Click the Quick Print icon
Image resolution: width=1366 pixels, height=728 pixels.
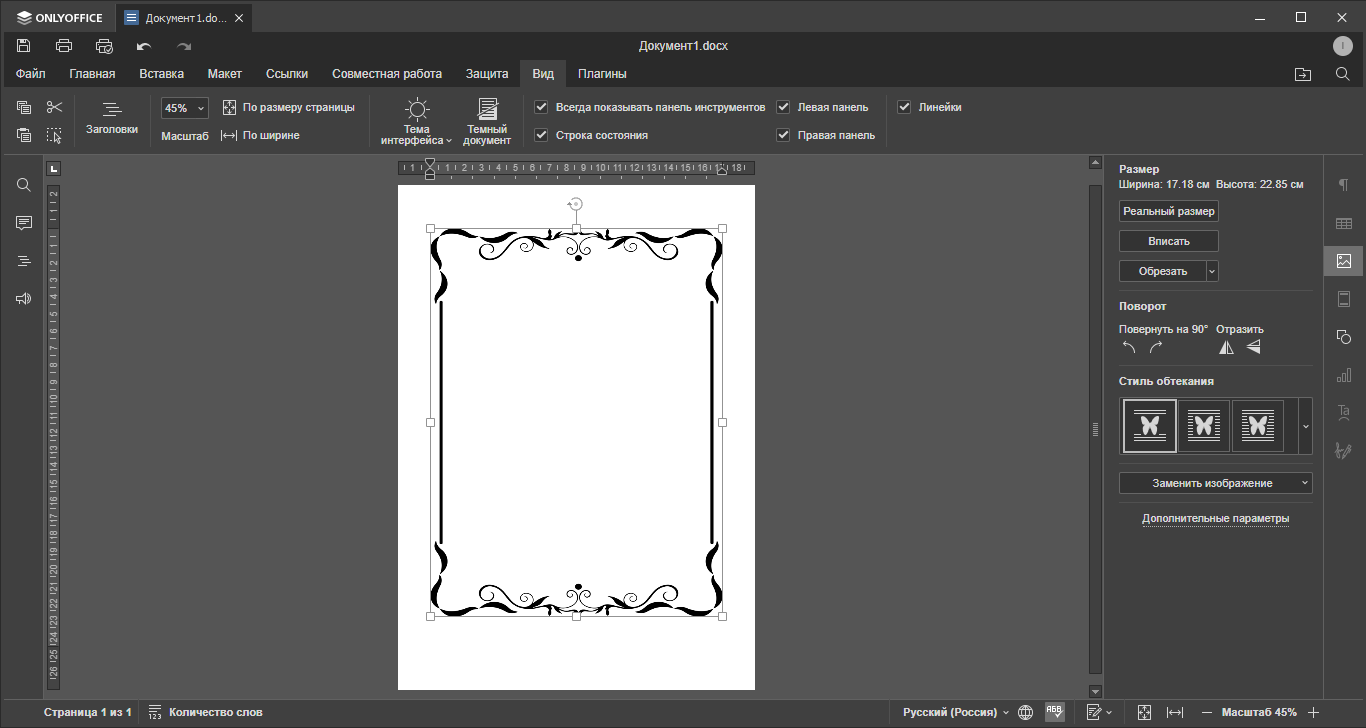[104, 46]
